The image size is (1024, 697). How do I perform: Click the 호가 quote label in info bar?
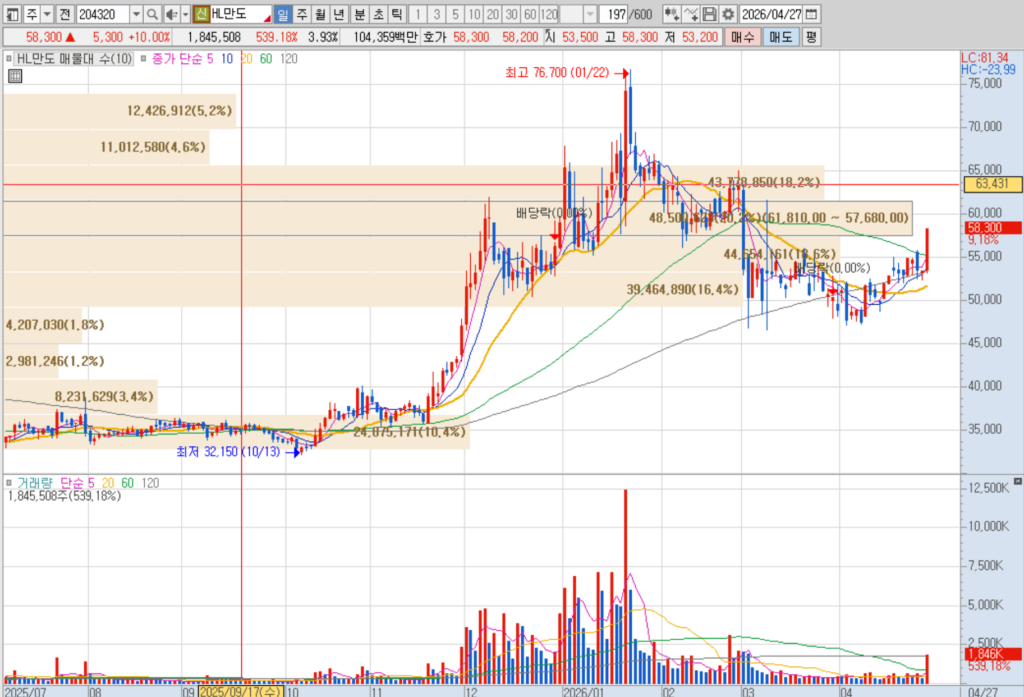tap(434, 37)
